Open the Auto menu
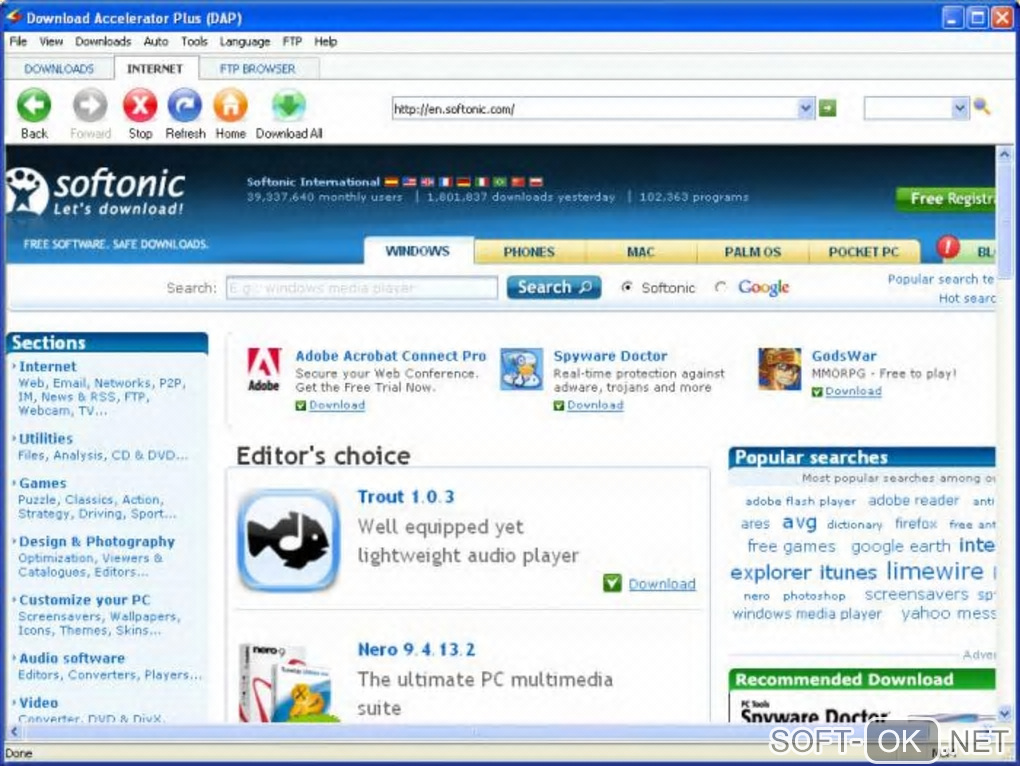This screenshot has height=766, width=1020. 155,42
